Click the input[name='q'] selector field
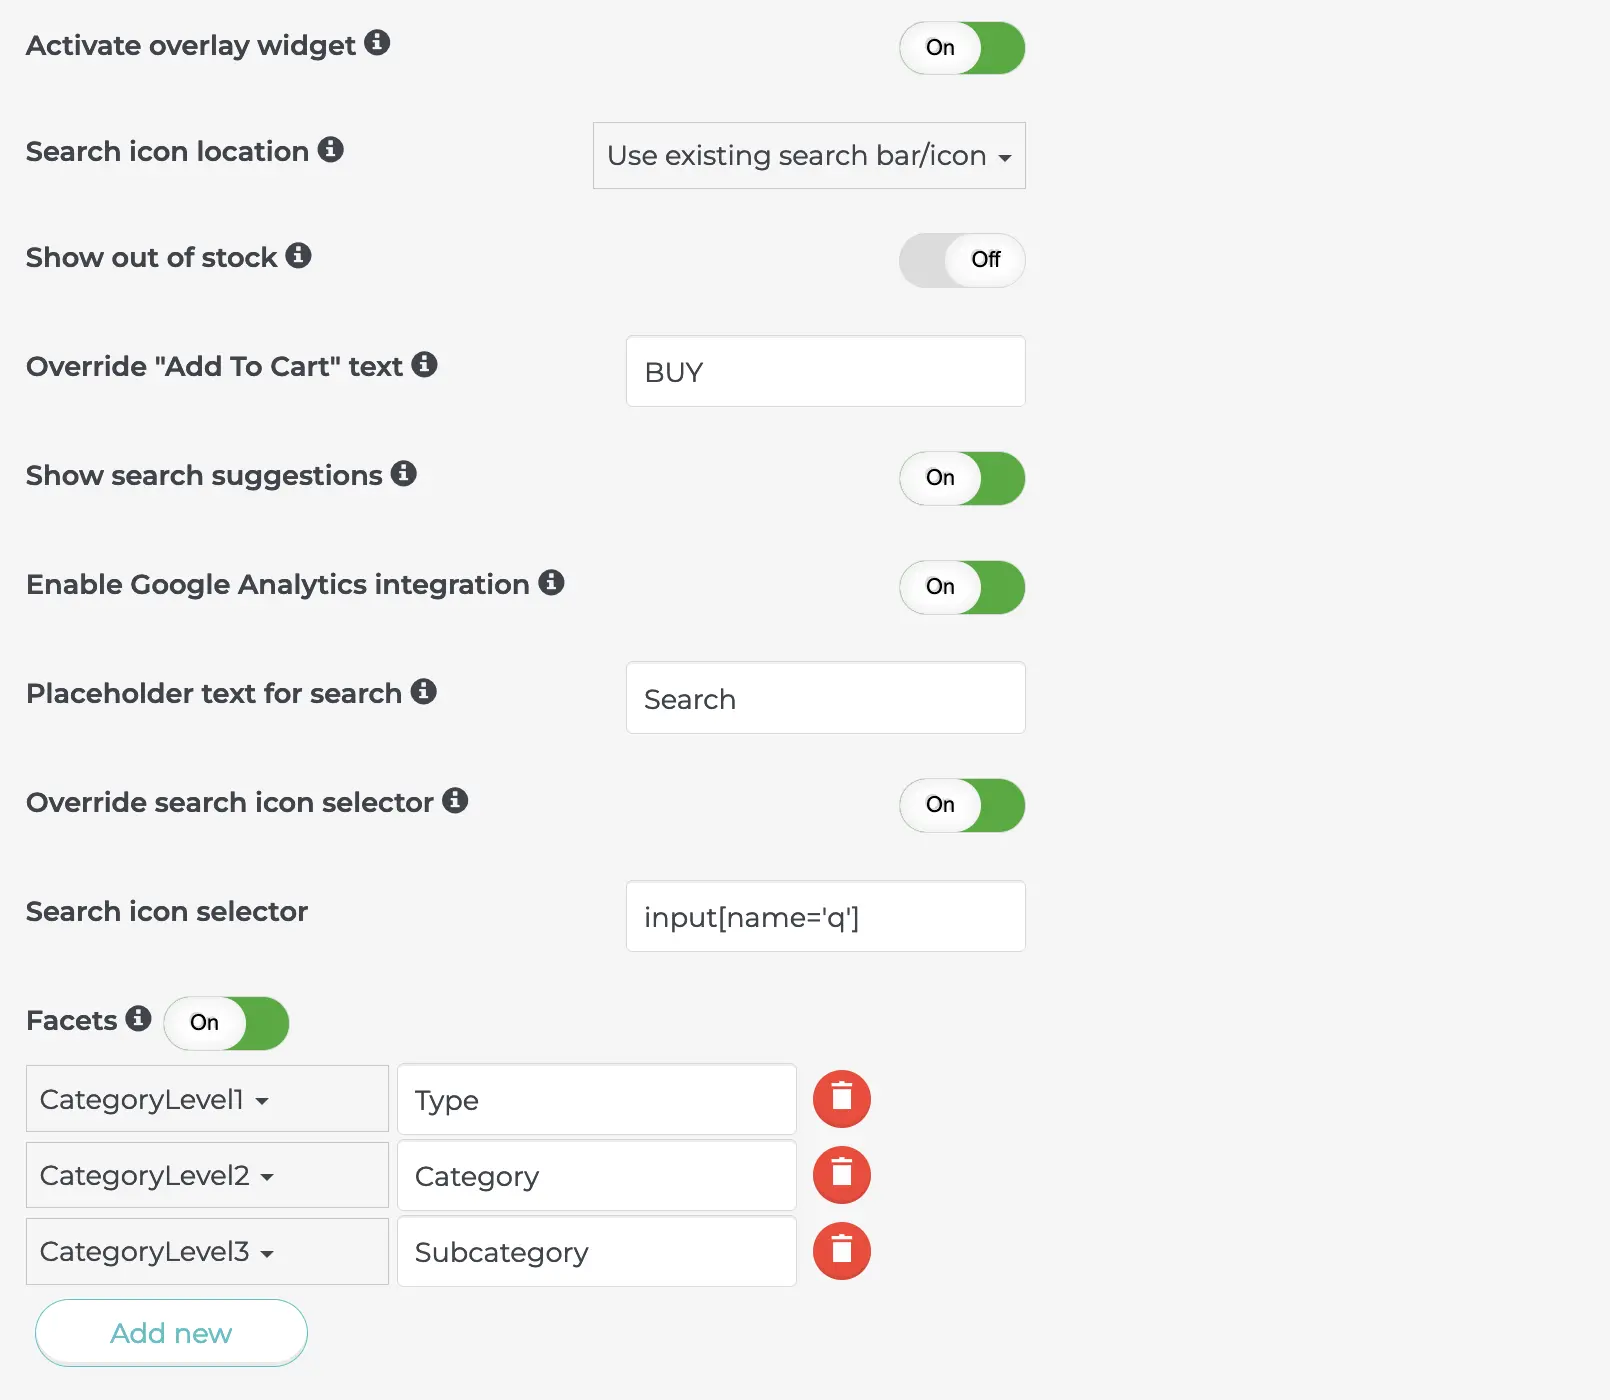 (x=826, y=916)
